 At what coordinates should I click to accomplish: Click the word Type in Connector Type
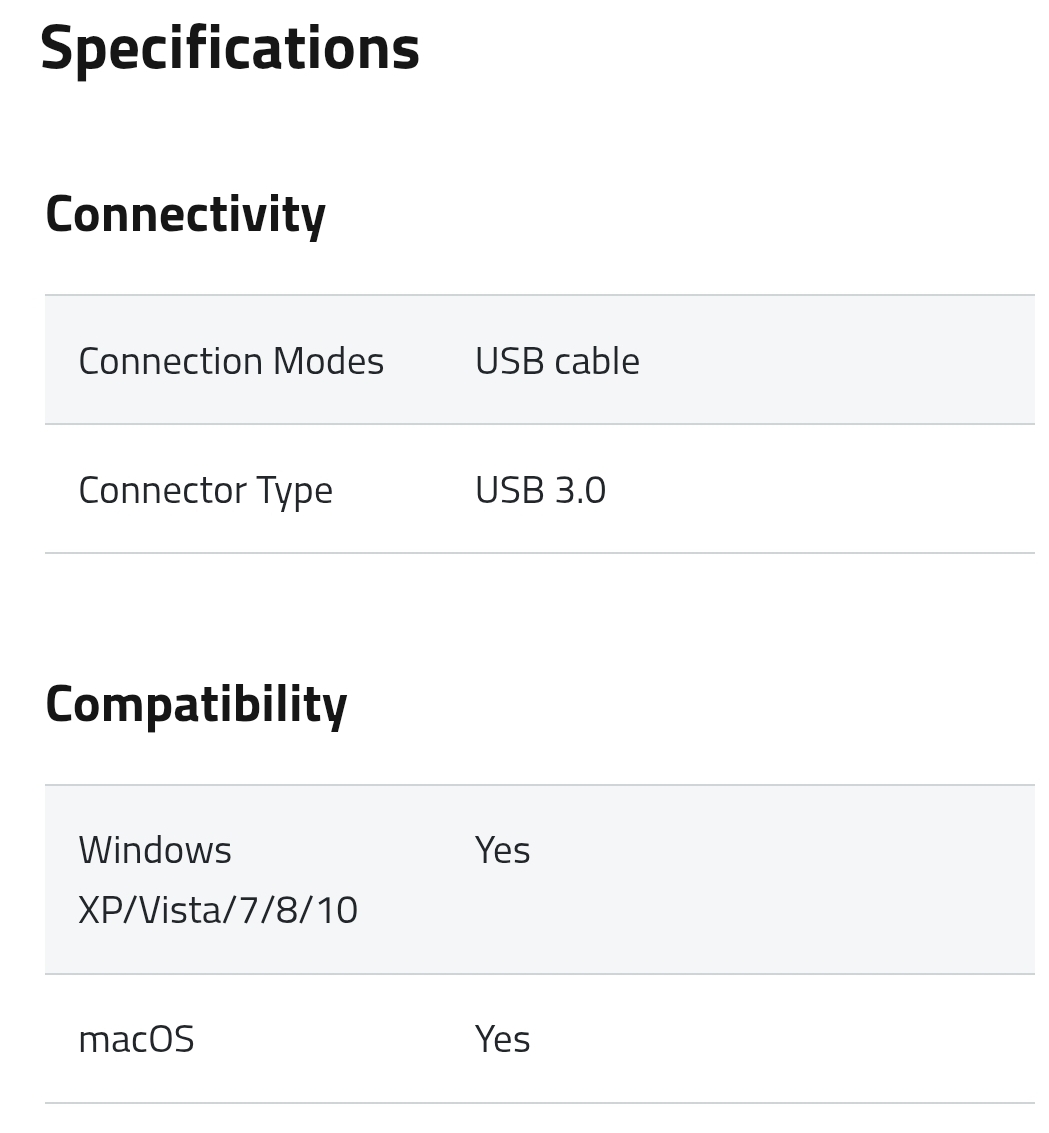coord(294,490)
